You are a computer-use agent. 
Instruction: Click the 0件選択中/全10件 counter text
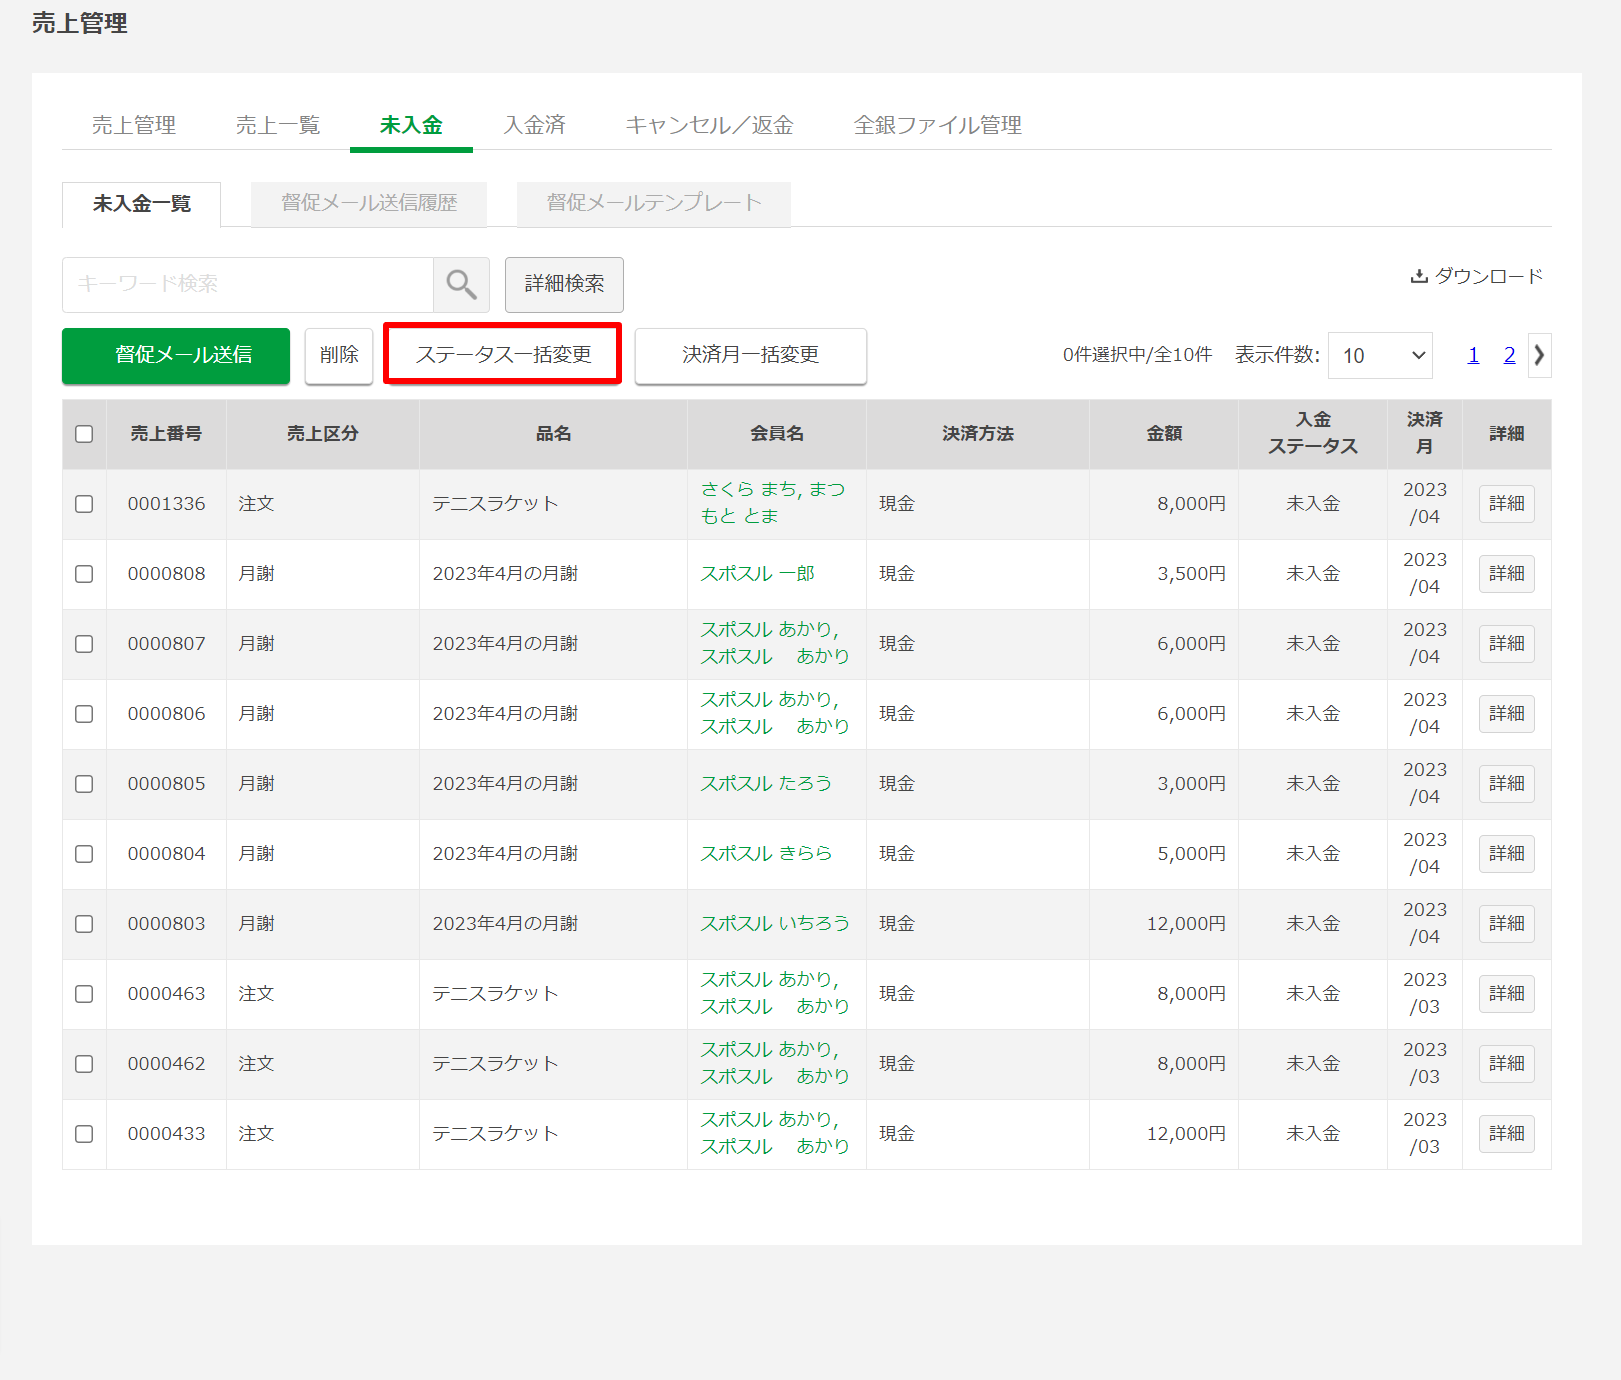tap(1137, 355)
